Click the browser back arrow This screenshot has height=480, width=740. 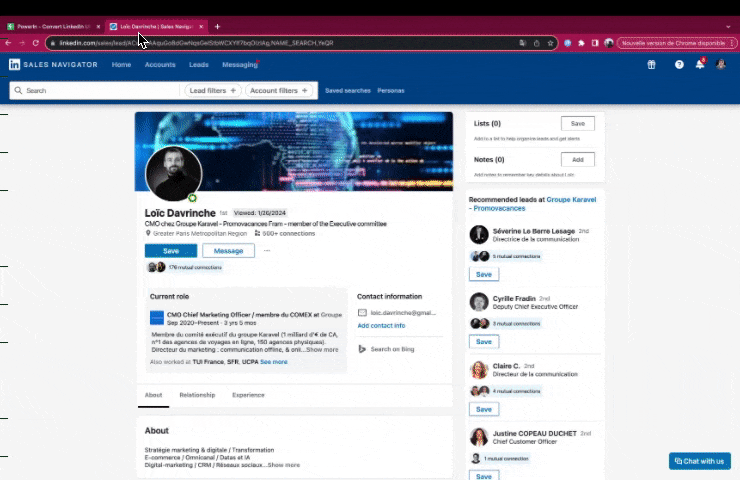click(x=8, y=43)
